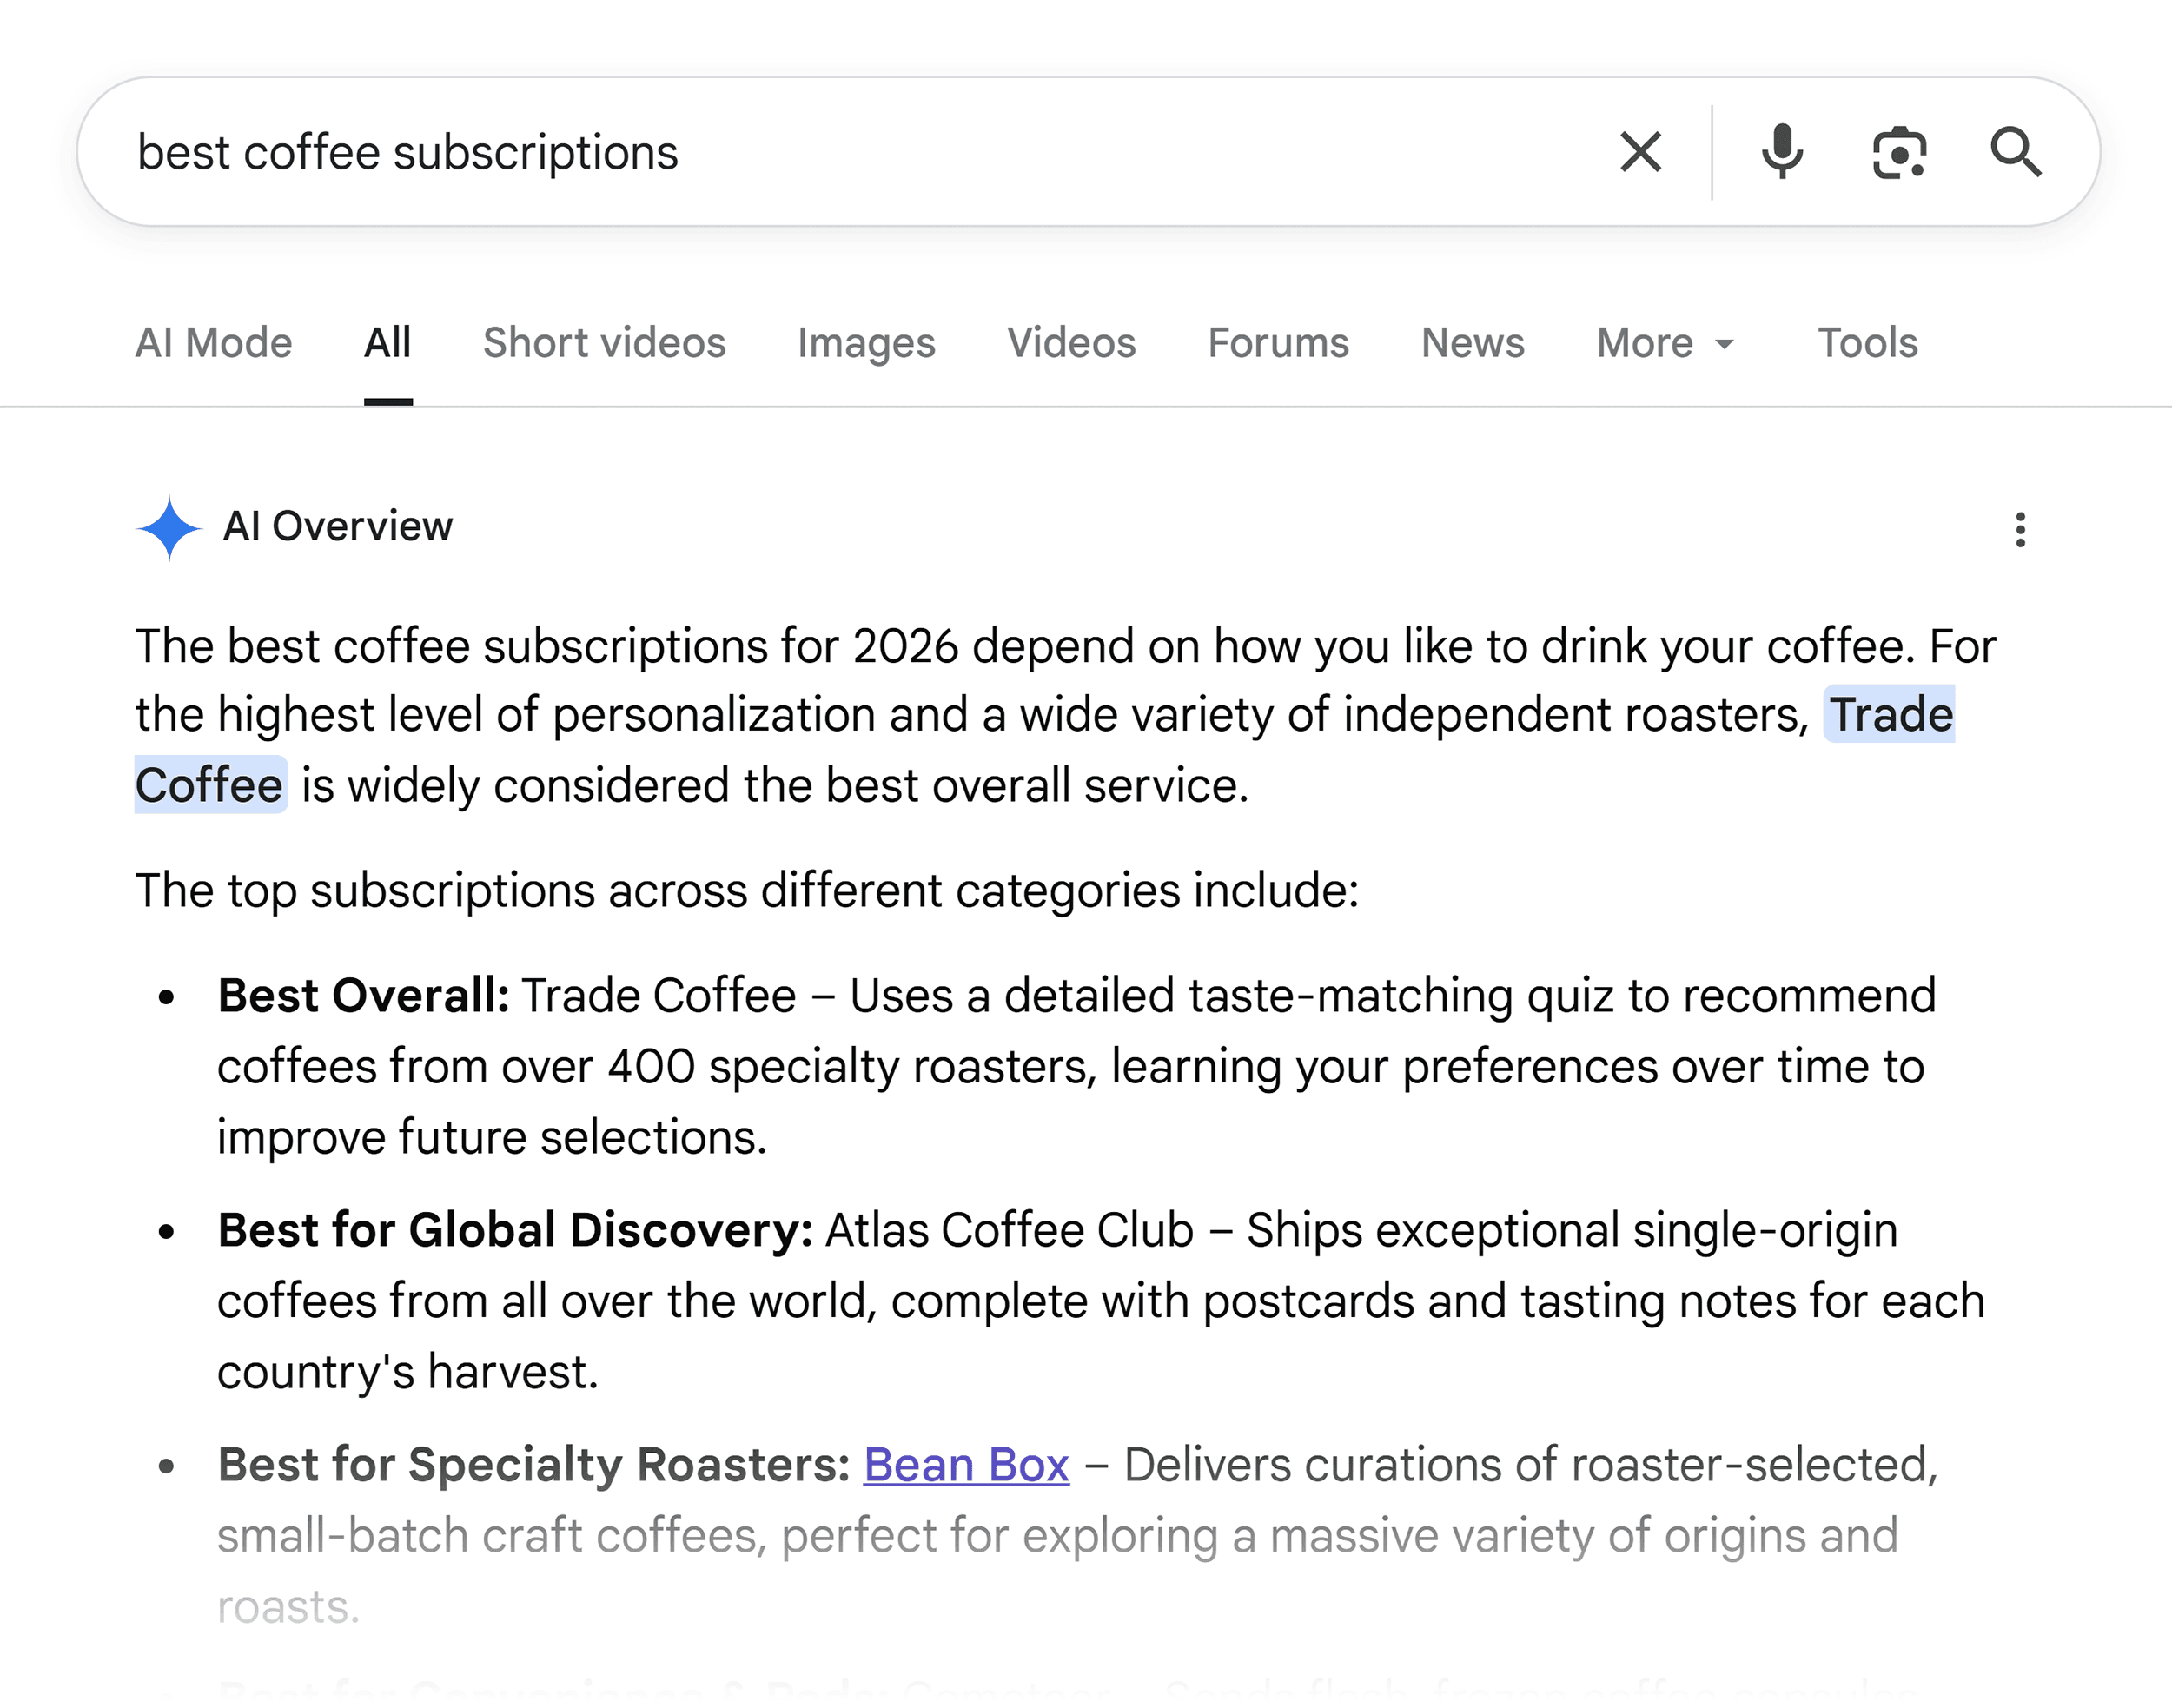The width and height of the screenshot is (2172, 1708).
Task: Click 'Best for Specialty Roasters:' label
Action: click(x=534, y=1465)
